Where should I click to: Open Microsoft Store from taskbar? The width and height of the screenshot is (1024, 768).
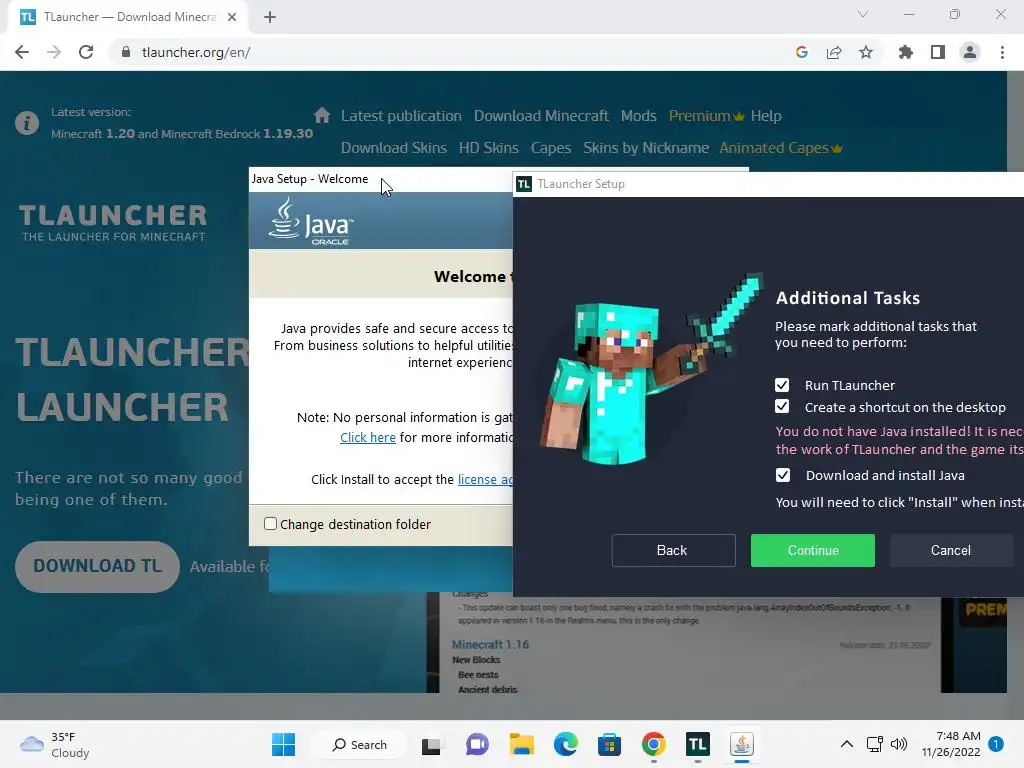click(609, 744)
